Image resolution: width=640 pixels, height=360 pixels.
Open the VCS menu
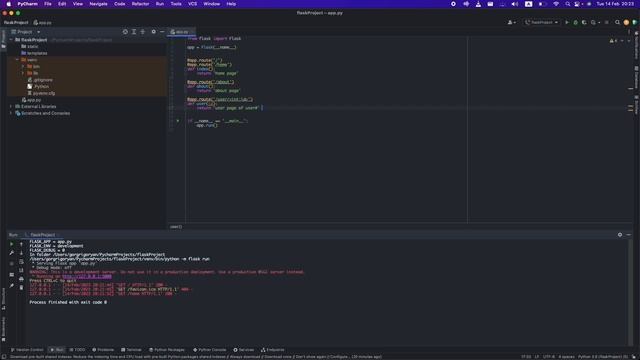pos(192,4)
